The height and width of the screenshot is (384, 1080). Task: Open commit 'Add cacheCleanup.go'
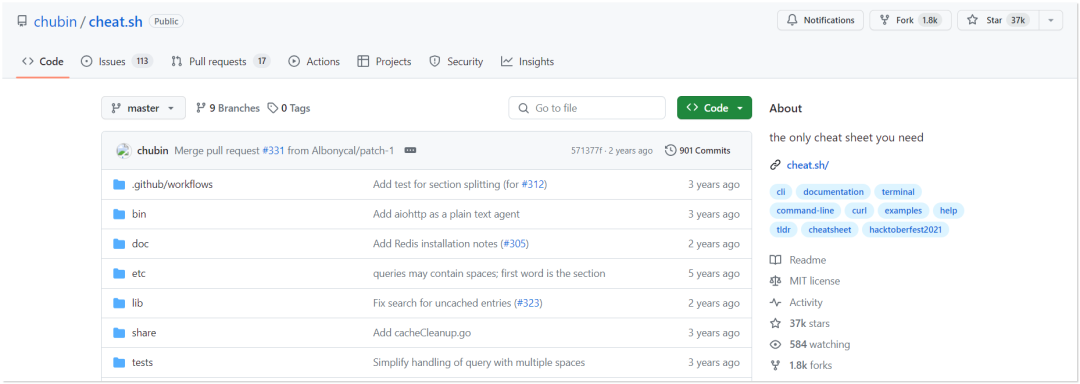422,332
